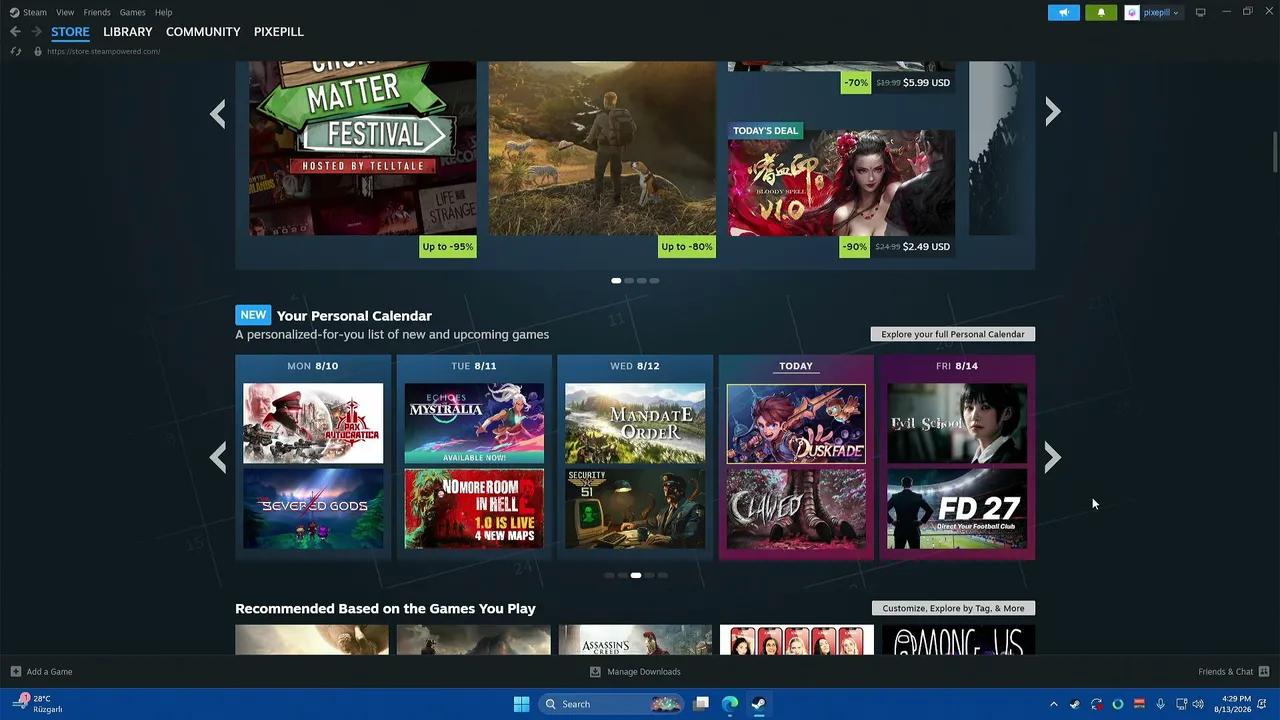The width and height of the screenshot is (1280, 720).
Task: Open the Assassin's Creed recommended game
Action: pos(635,640)
